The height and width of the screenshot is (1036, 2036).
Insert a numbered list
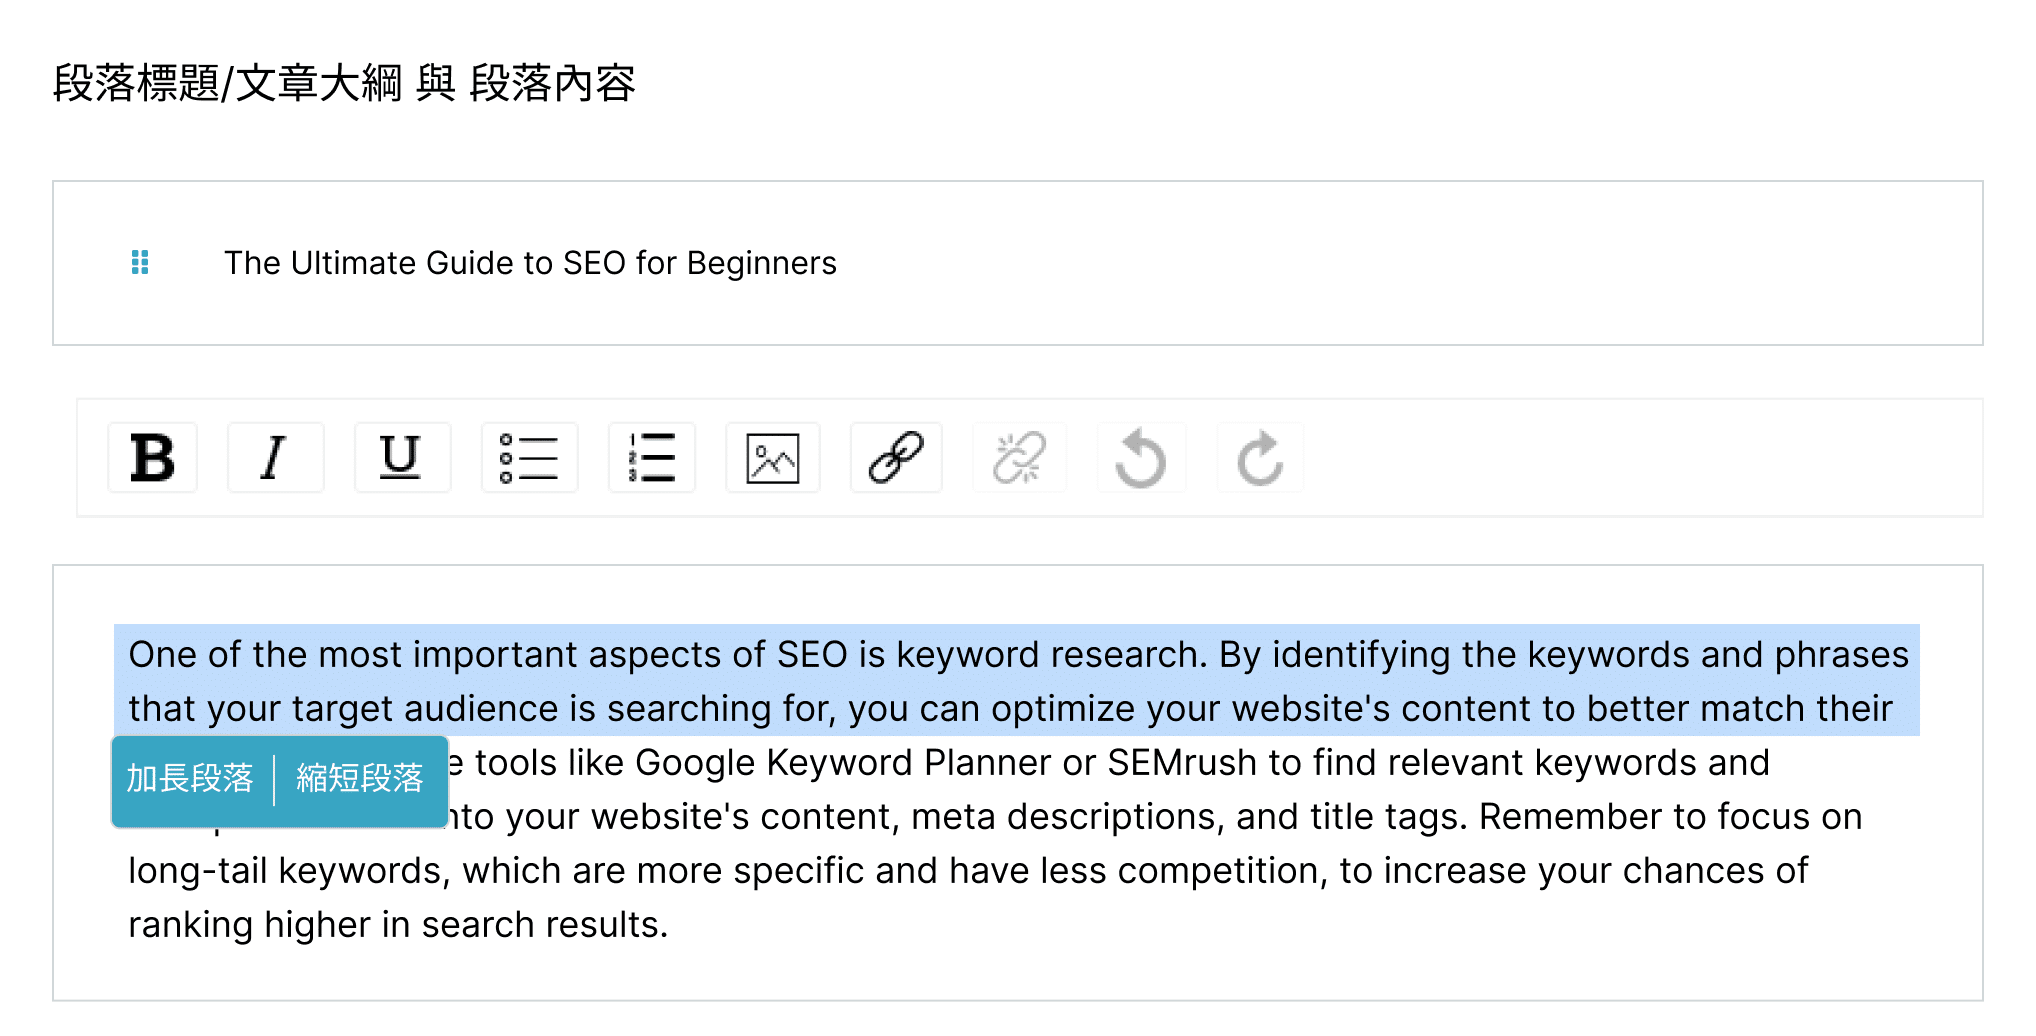[652, 458]
